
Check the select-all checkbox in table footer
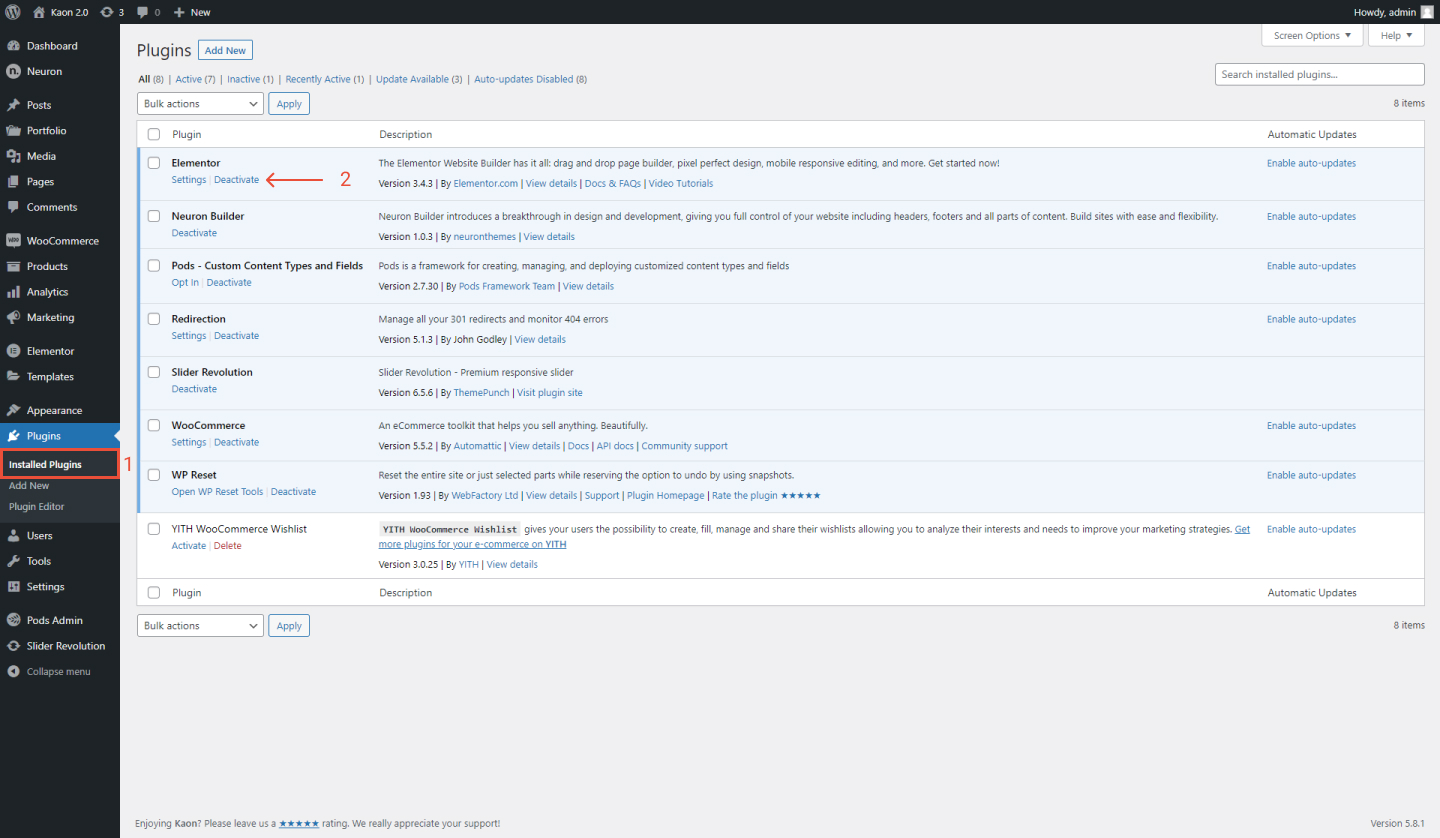click(154, 592)
